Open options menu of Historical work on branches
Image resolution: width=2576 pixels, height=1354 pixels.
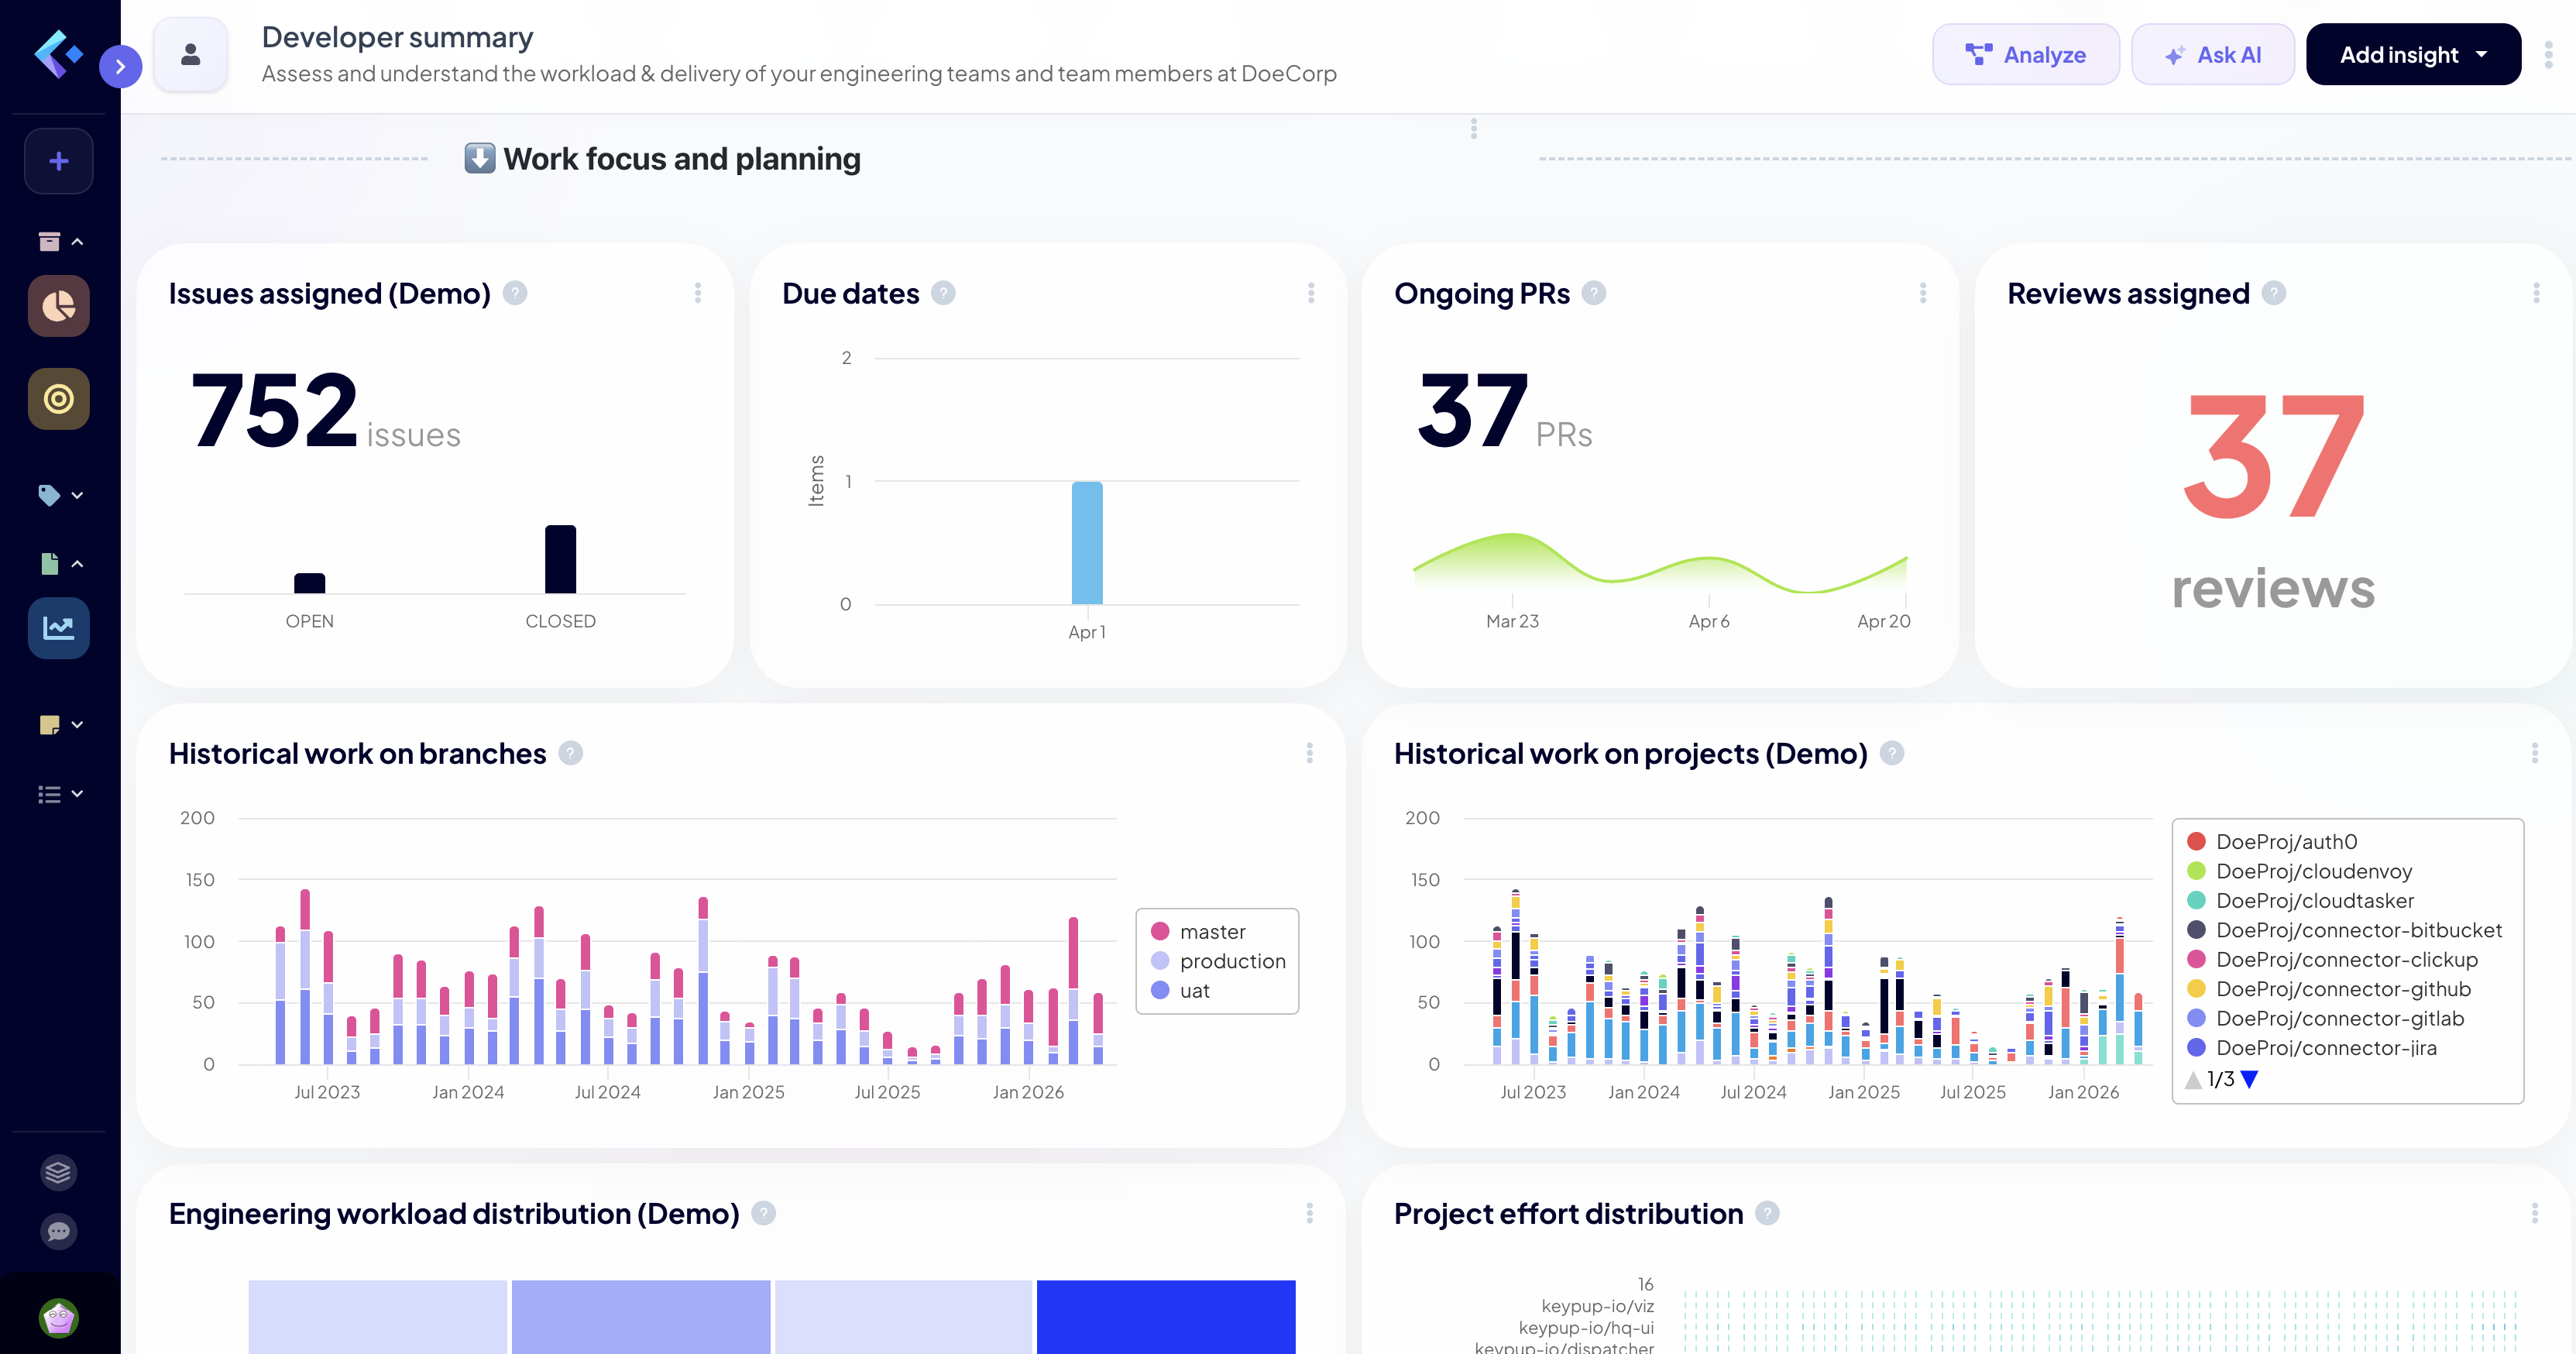(1310, 753)
